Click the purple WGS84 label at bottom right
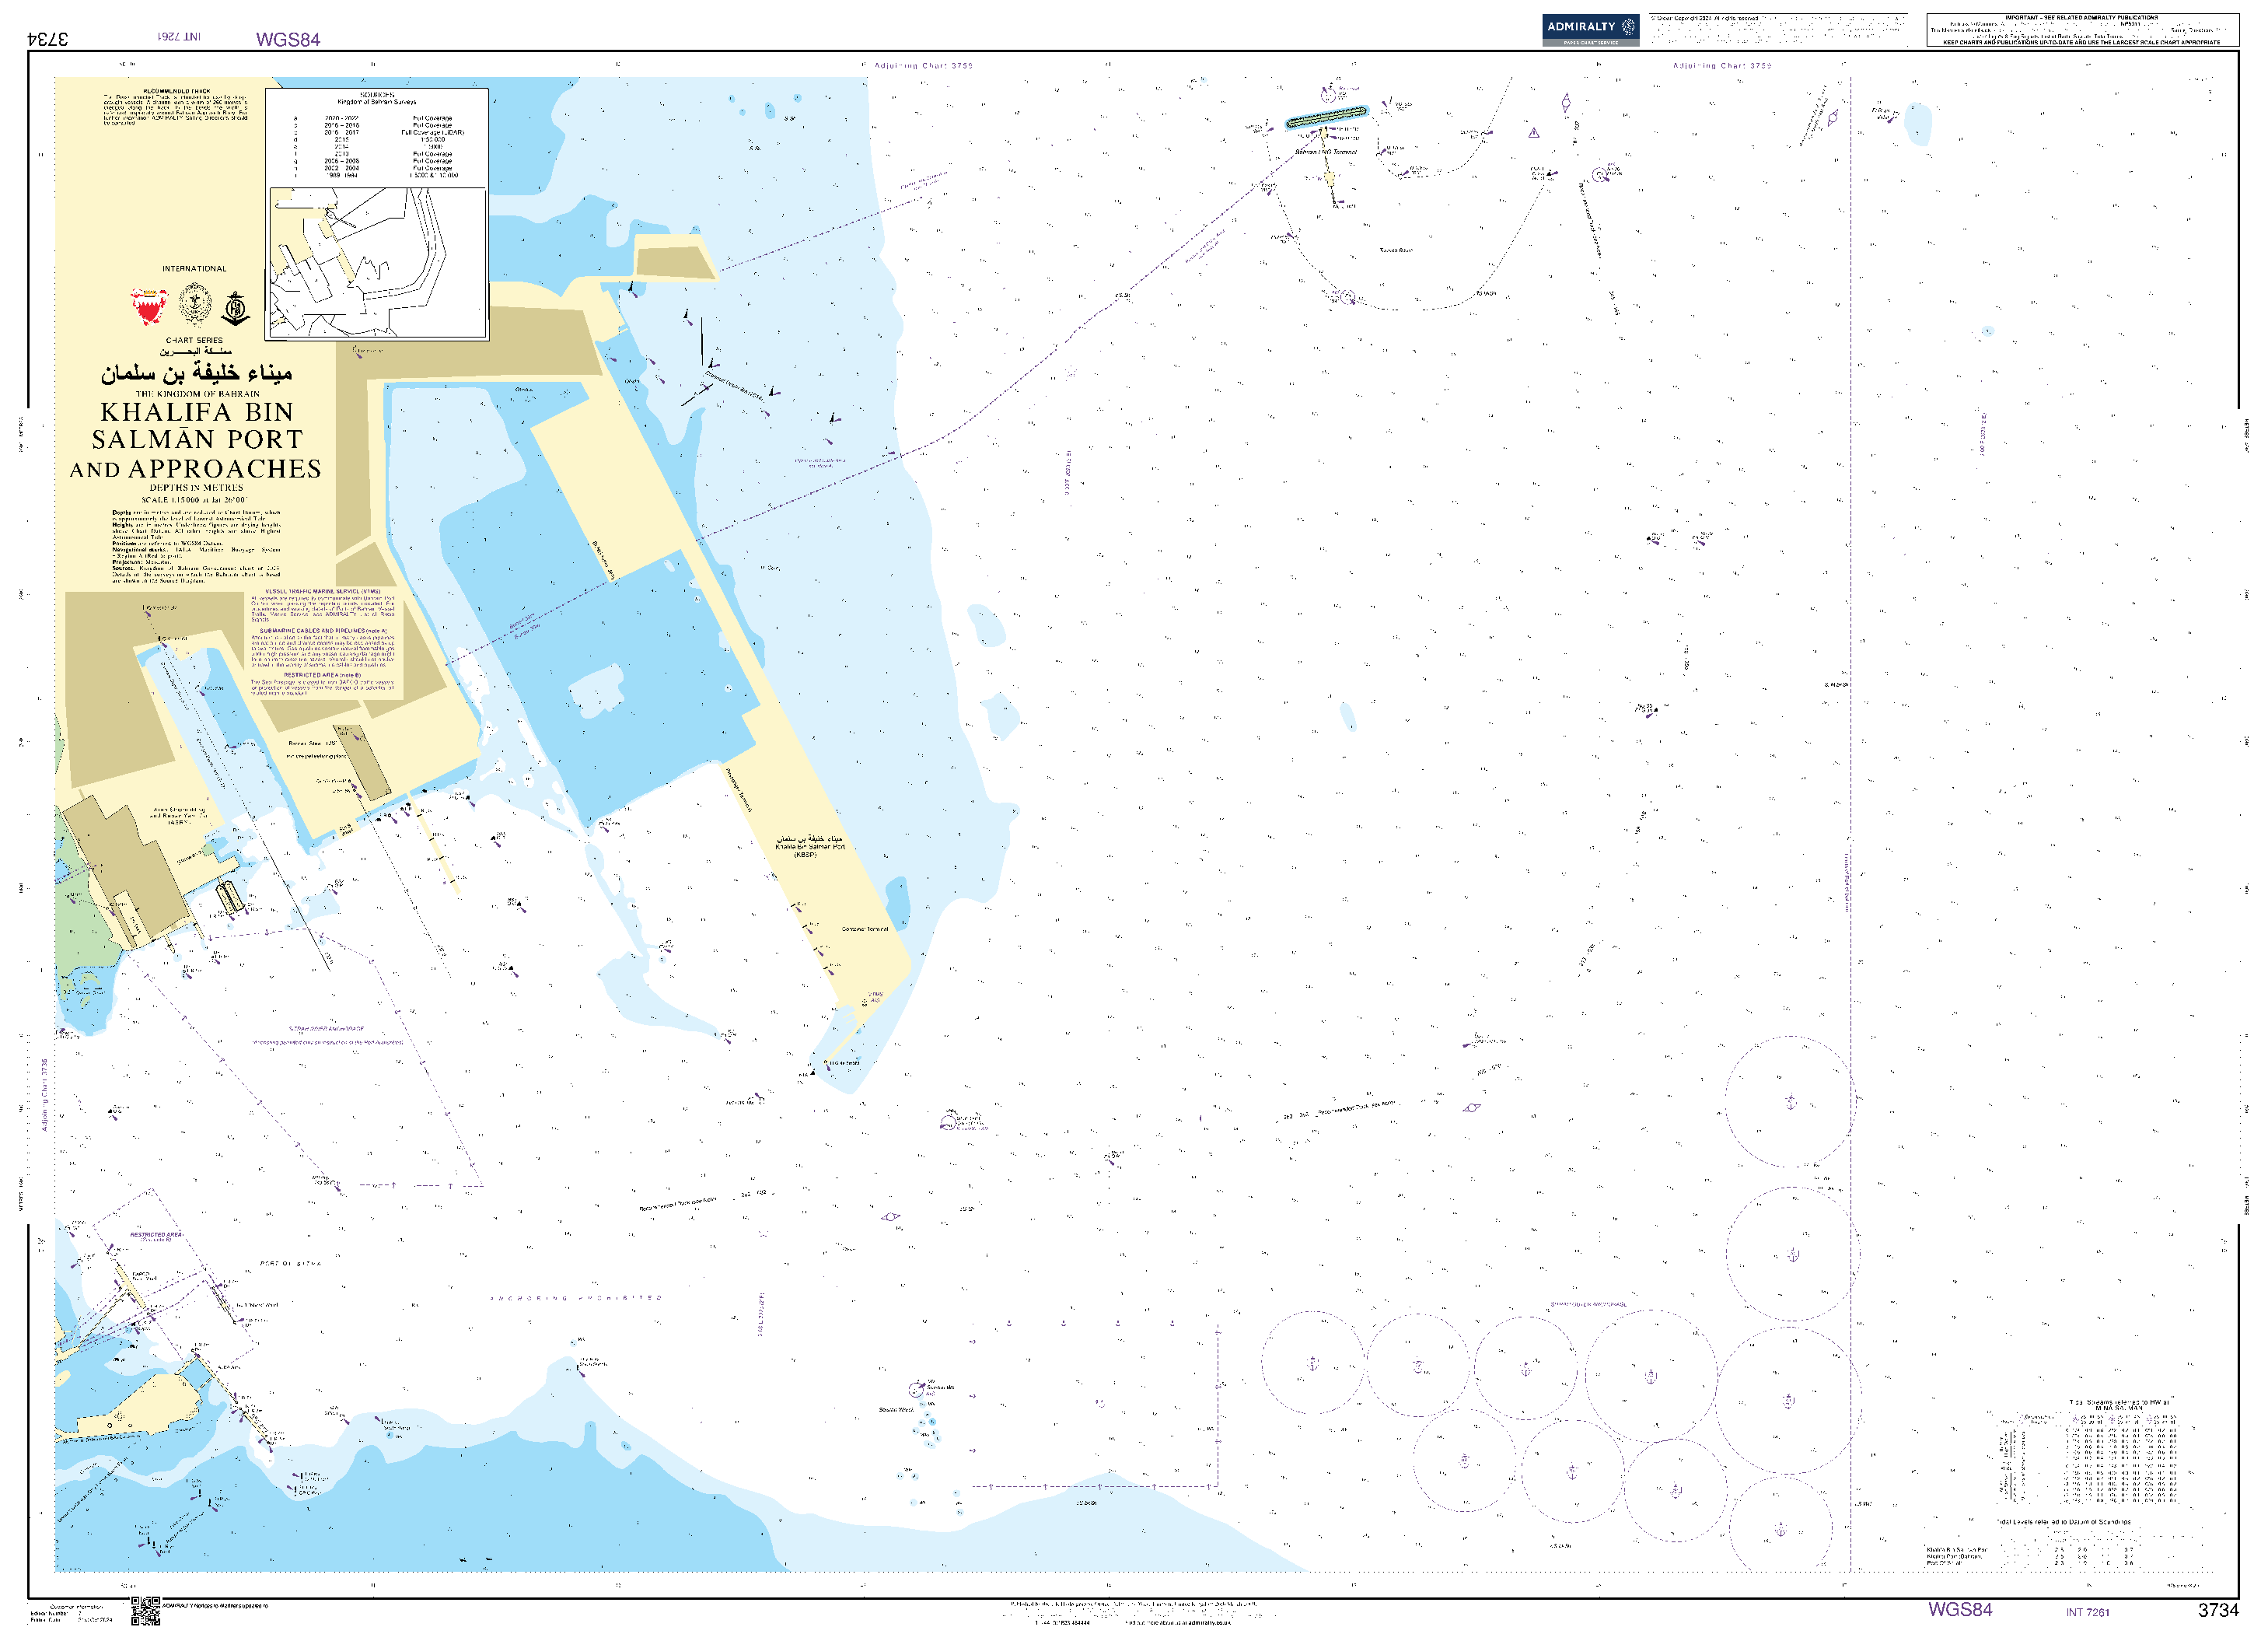 1960,1609
